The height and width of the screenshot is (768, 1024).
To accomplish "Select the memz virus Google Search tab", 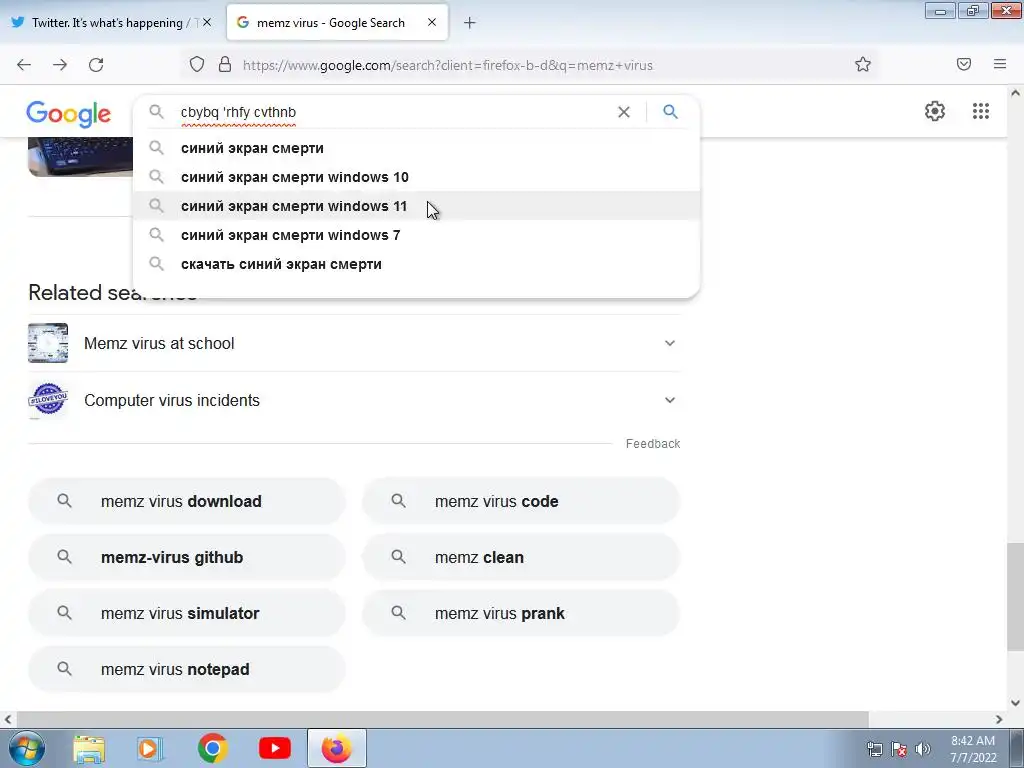I will [x=337, y=22].
